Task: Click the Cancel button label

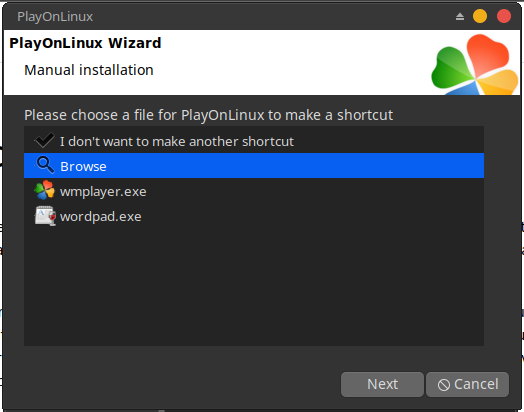Action: coord(476,384)
